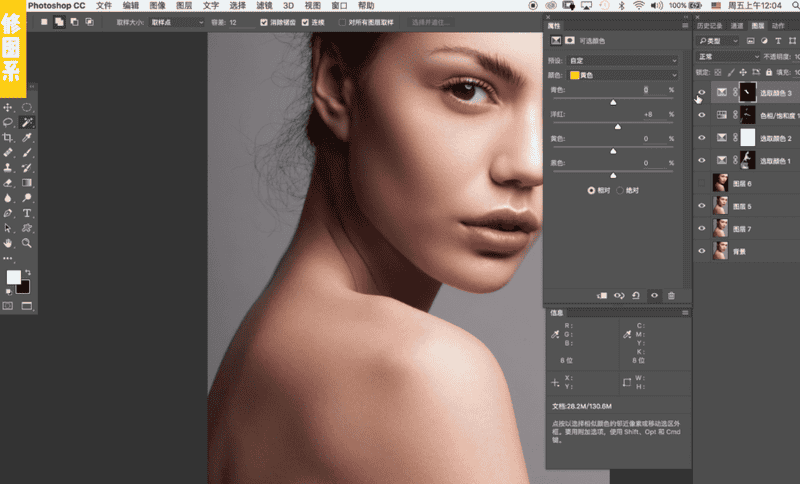Open the 滤镜 (Filter) menu
This screenshot has height=484, width=800.
264,6
